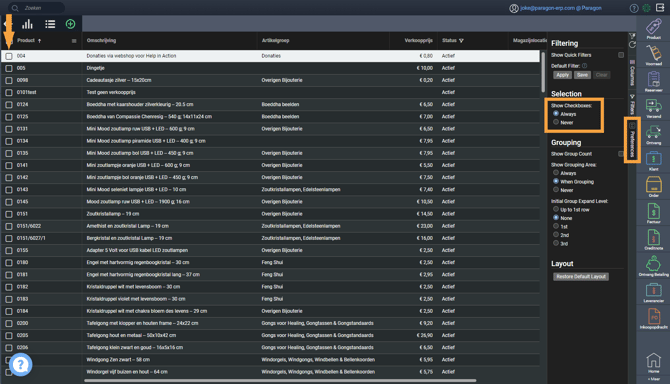Choose 2nd initial group expand level
Screen dimensions: 670x384
tap(556, 235)
